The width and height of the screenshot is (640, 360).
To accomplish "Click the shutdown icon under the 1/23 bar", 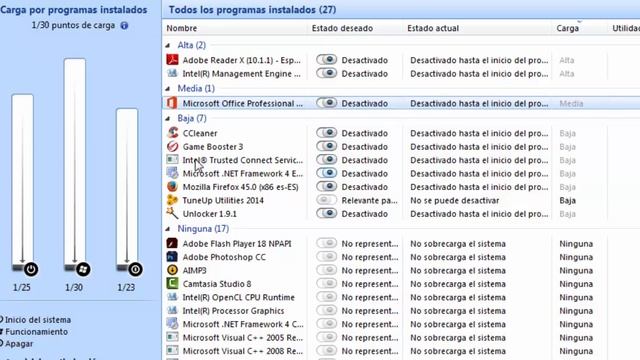I will click(x=135, y=269).
